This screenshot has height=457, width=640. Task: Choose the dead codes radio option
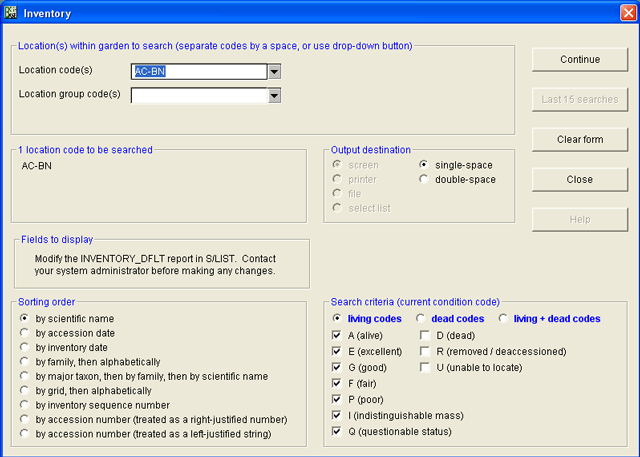(x=421, y=318)
